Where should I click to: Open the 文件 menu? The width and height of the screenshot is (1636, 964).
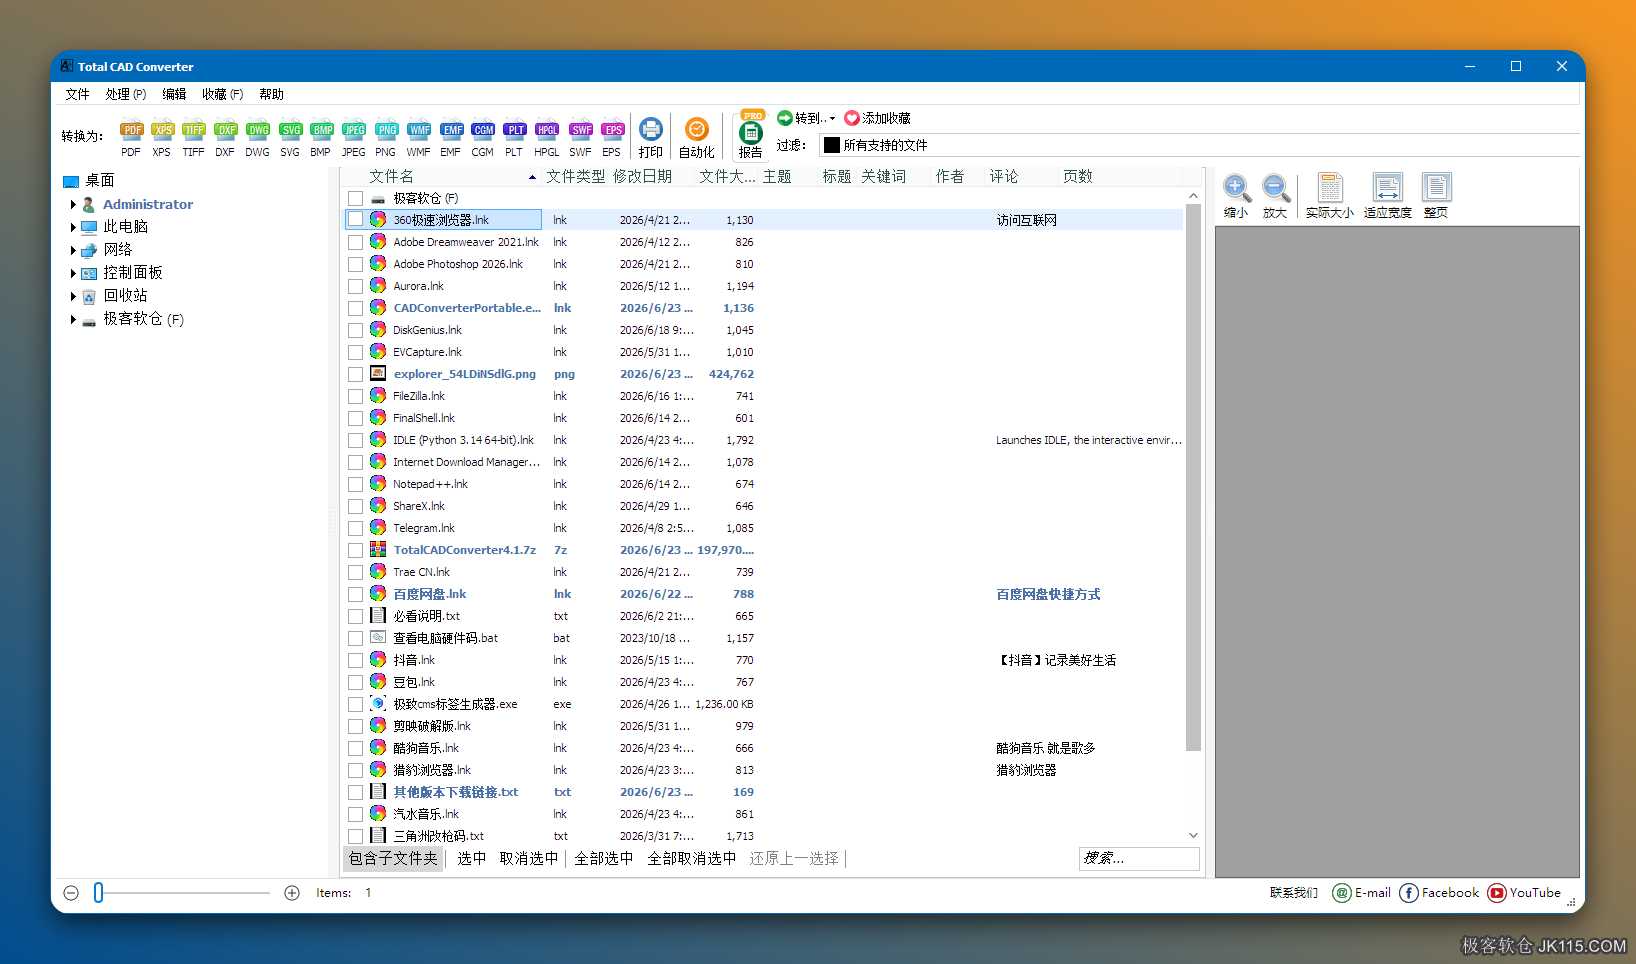[x=77, y=94]
